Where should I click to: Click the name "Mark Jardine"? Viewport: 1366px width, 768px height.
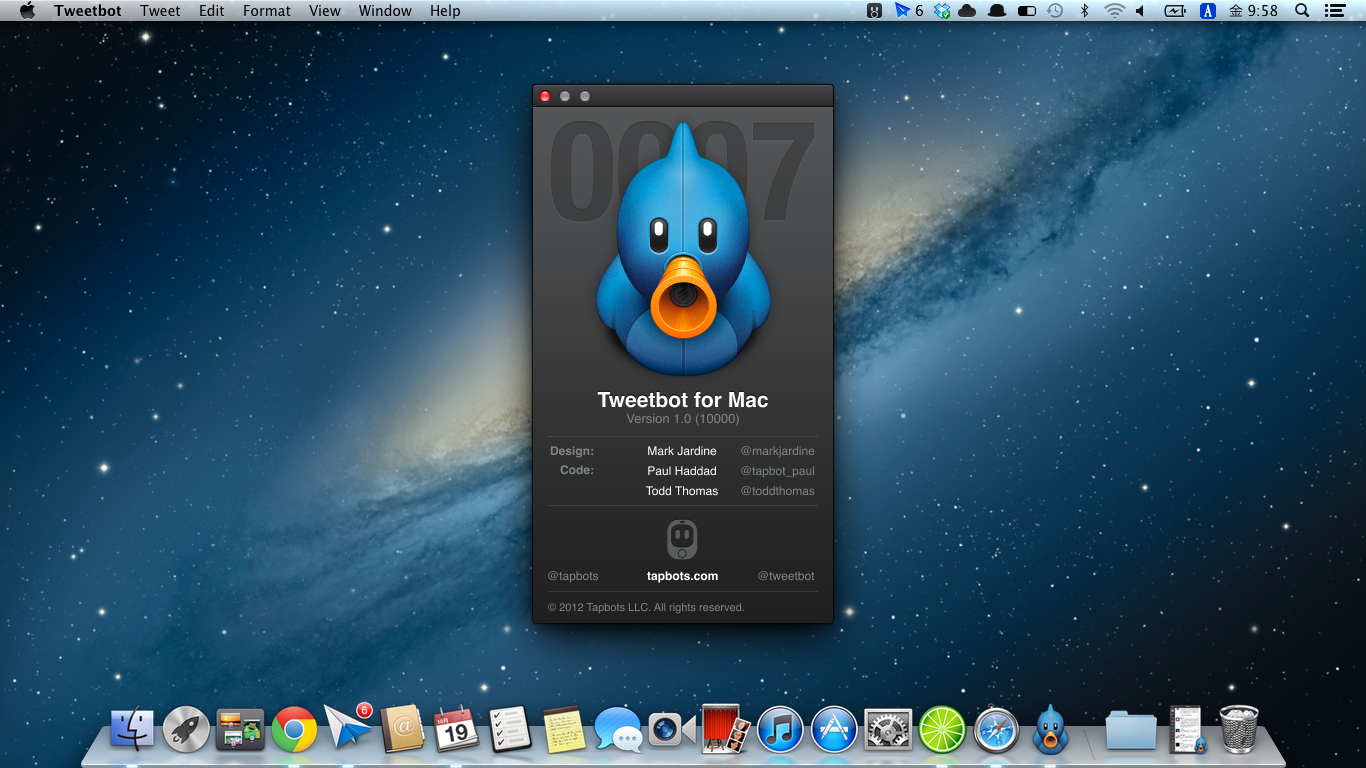[682, 451]
